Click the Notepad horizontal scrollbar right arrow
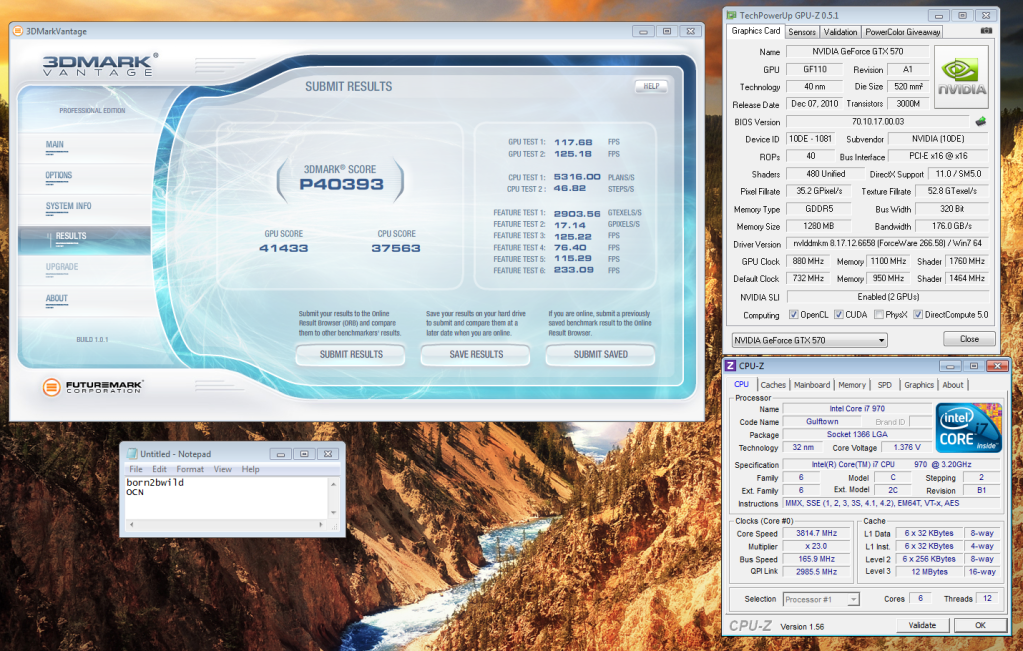Image resolution: width=1023 pixels, height=651 pixels. tap(321, 524)
